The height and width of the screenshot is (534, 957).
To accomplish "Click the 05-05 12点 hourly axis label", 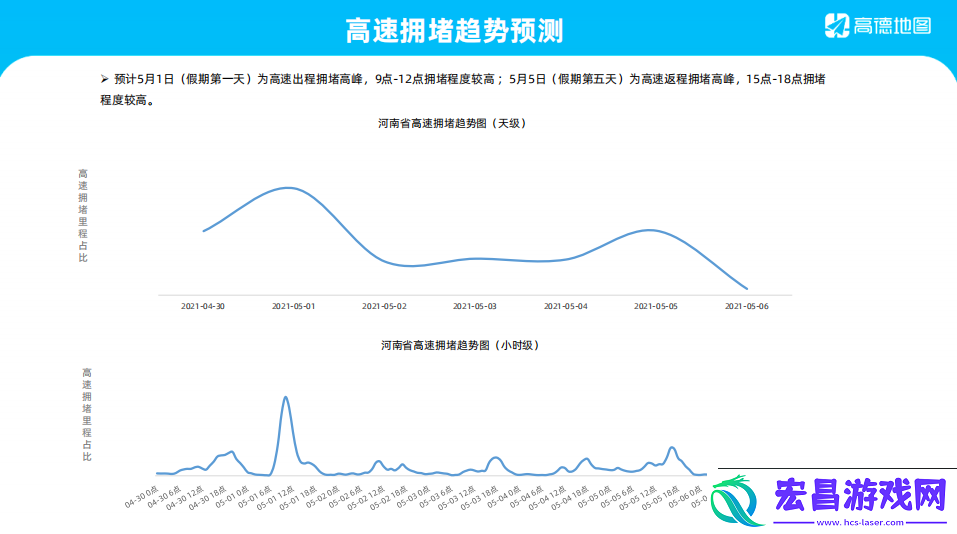I will click(x=638, y=497).
